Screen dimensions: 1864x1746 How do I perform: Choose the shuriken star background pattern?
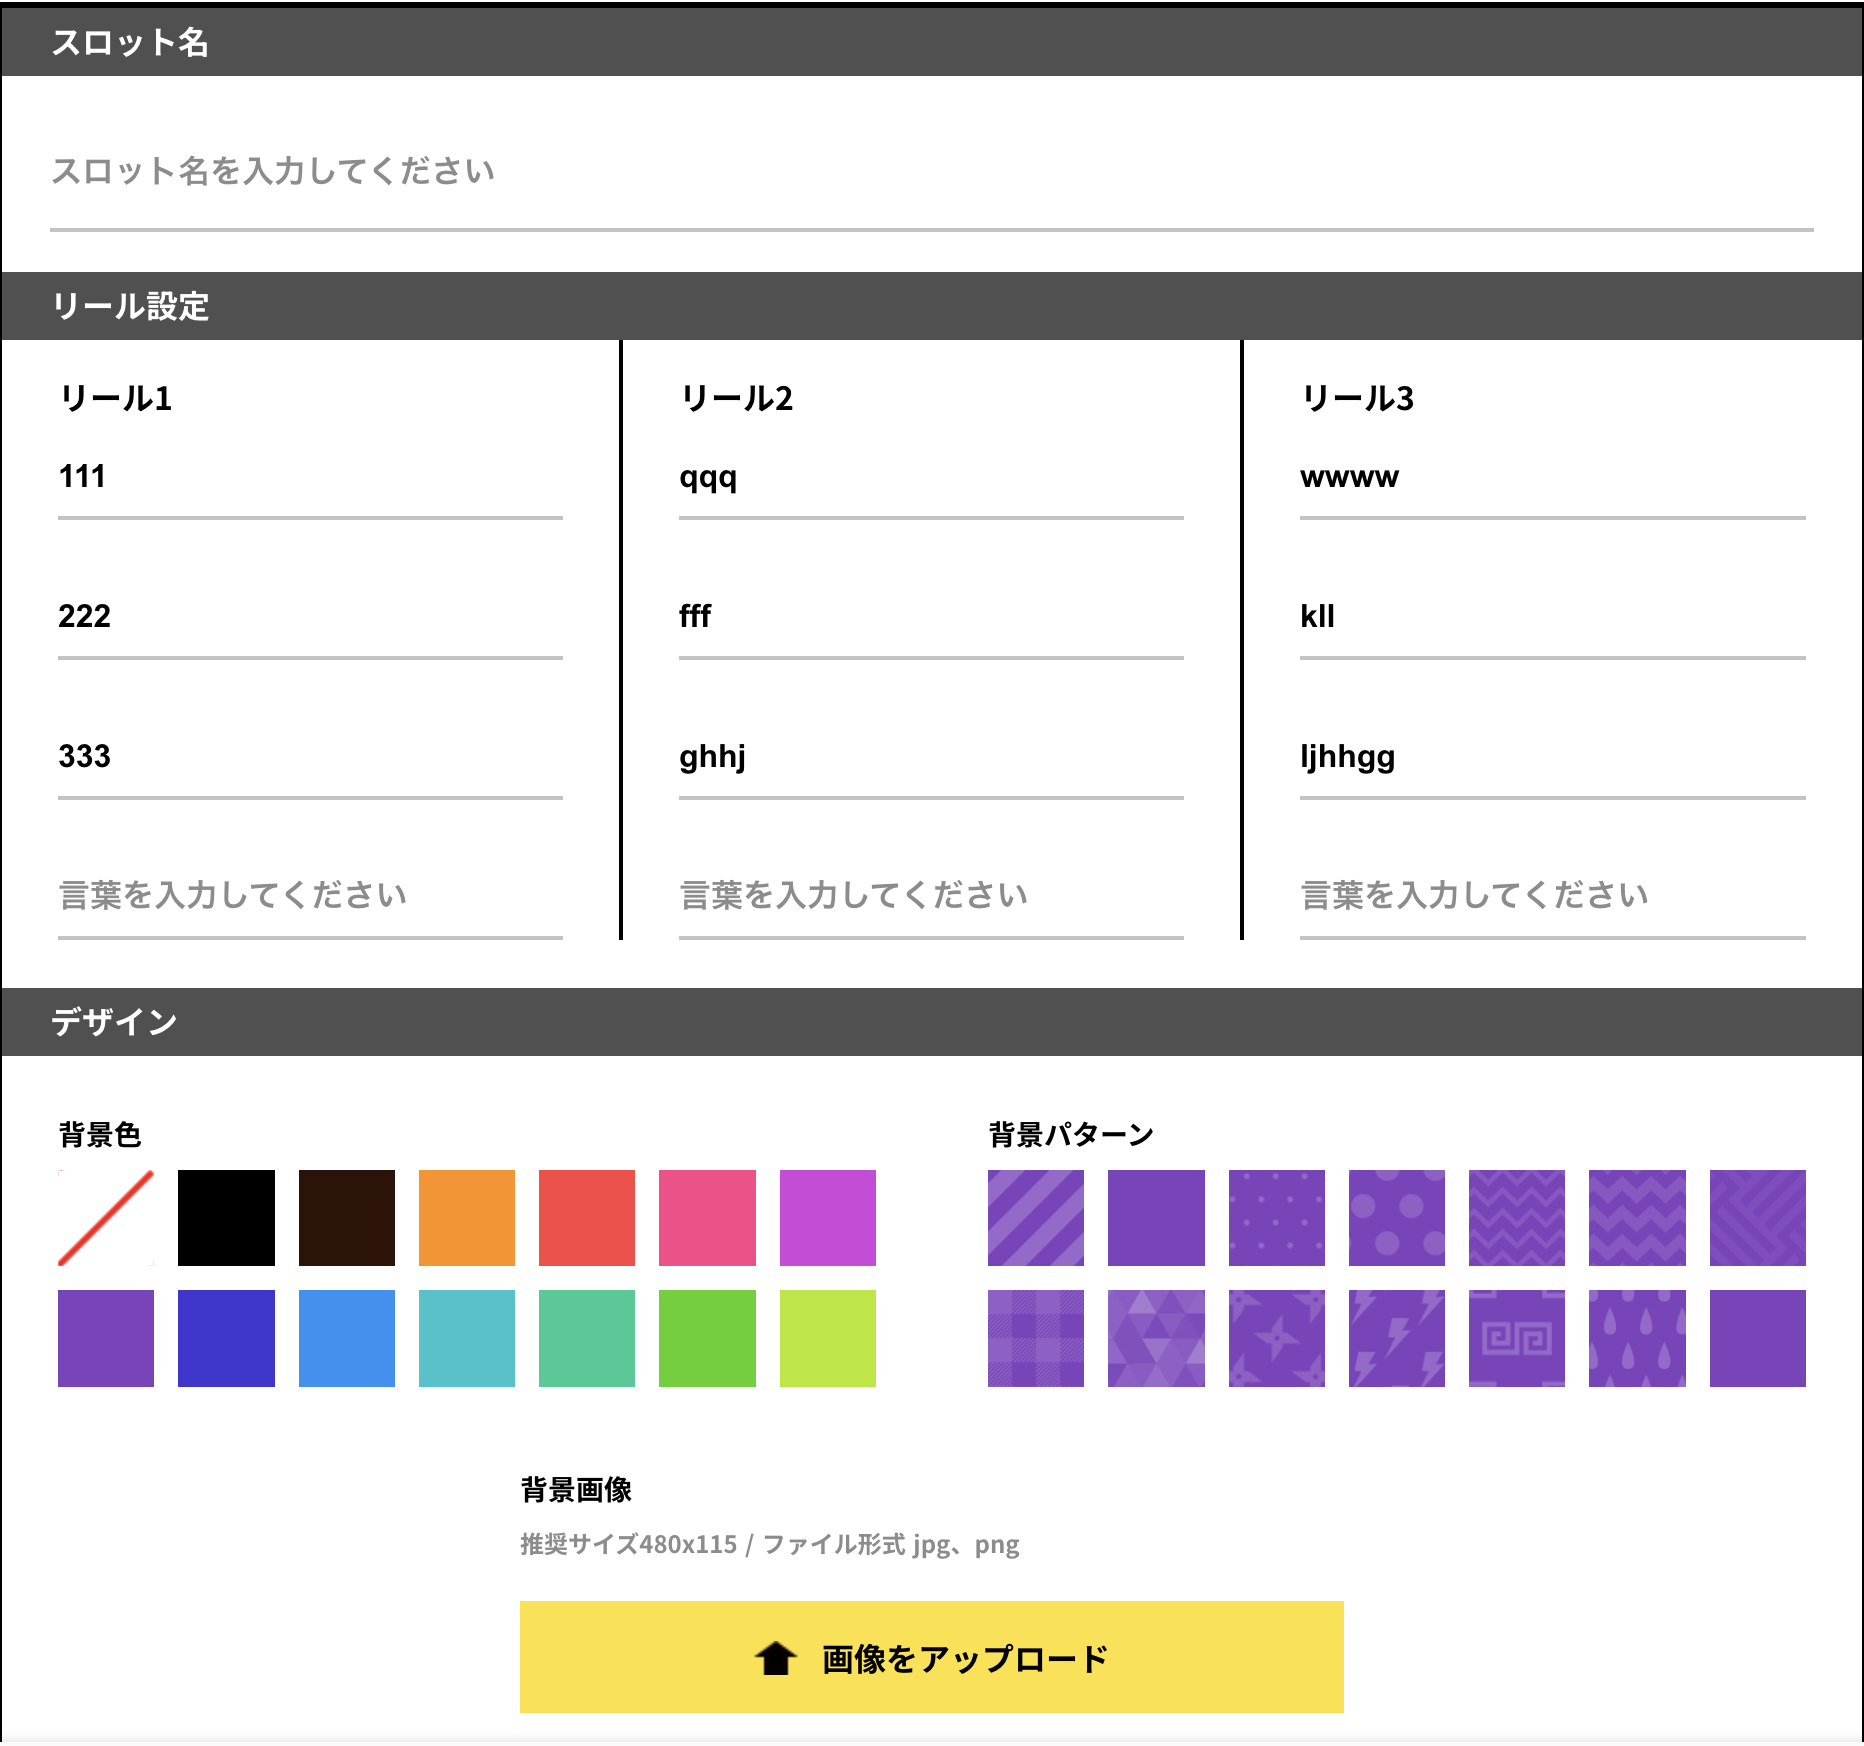pyautogui.click(x=1277, y=1338)
